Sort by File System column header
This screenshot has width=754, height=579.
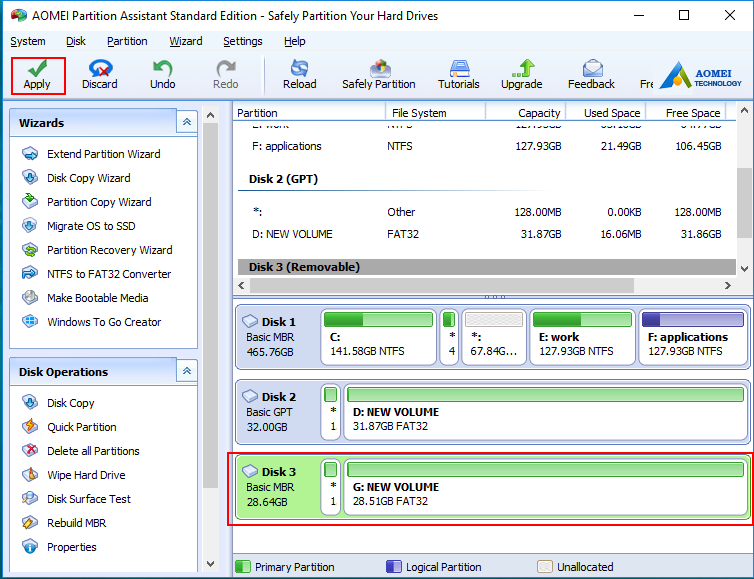[x=436, y=113]
